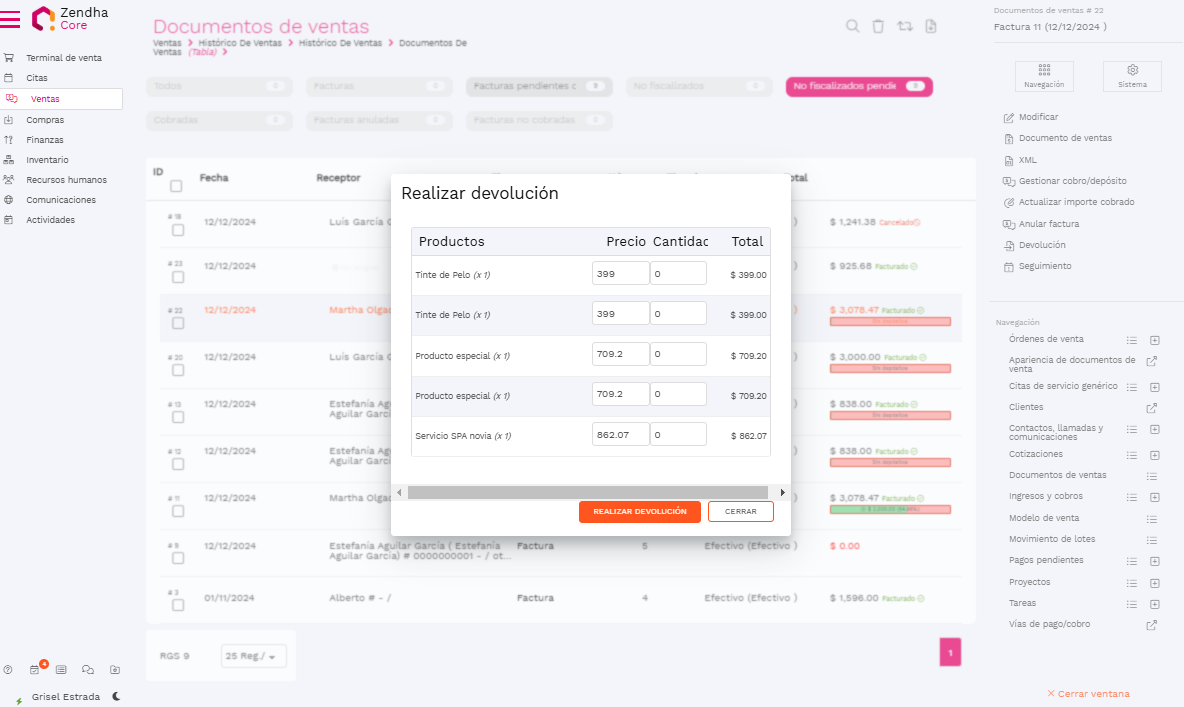Tick the checkbox for row #18
The image size is (1184, 707).
[178, 230]
